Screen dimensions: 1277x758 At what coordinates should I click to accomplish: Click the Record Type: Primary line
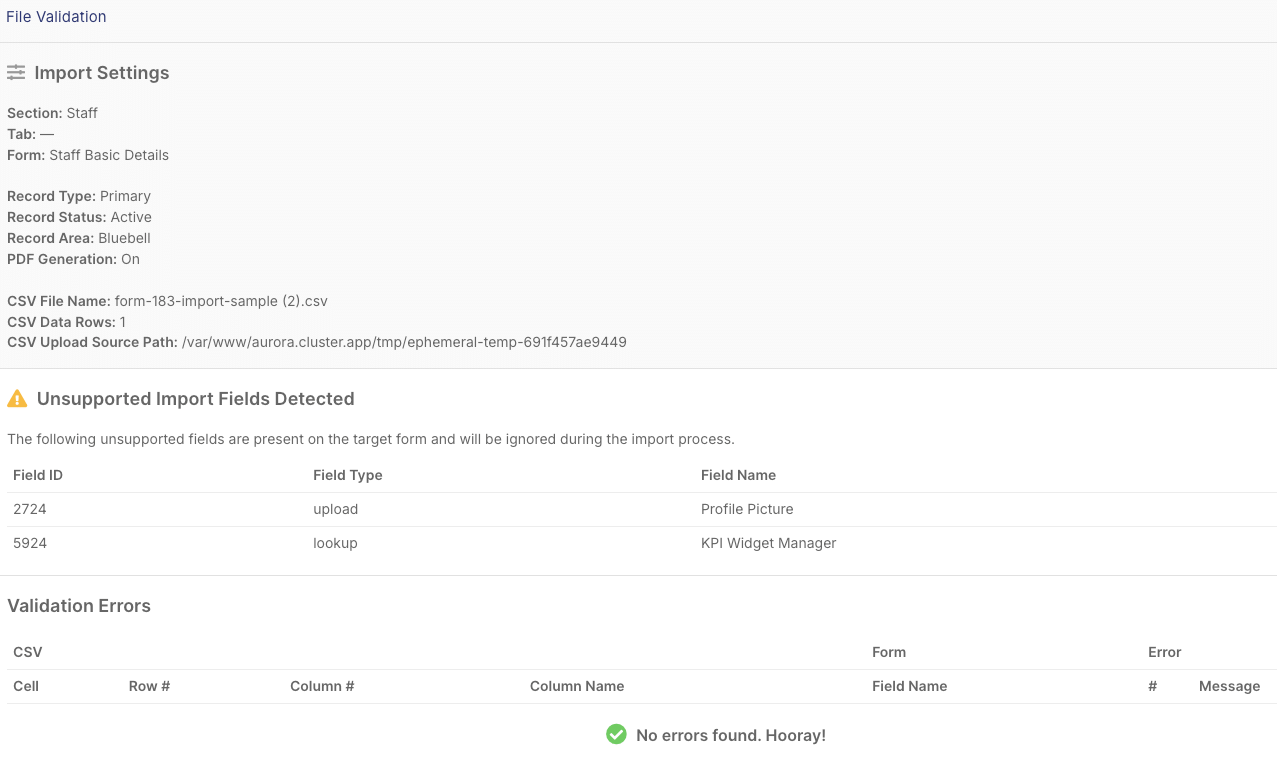point(79,196)
